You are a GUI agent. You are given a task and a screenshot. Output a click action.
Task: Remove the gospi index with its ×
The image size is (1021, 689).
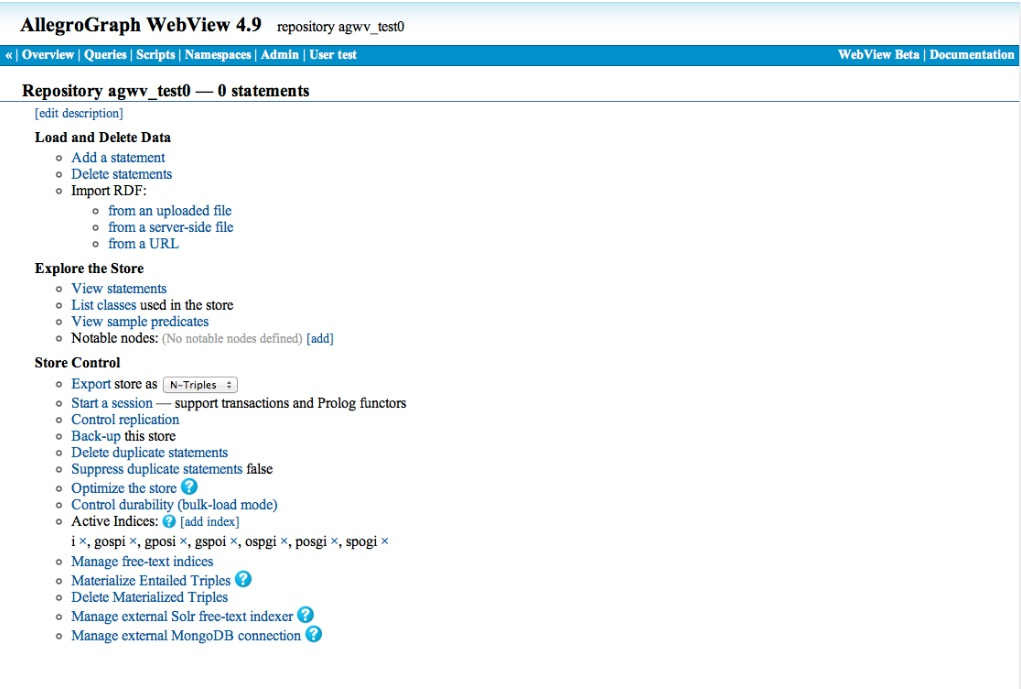[x=133, y=541]
